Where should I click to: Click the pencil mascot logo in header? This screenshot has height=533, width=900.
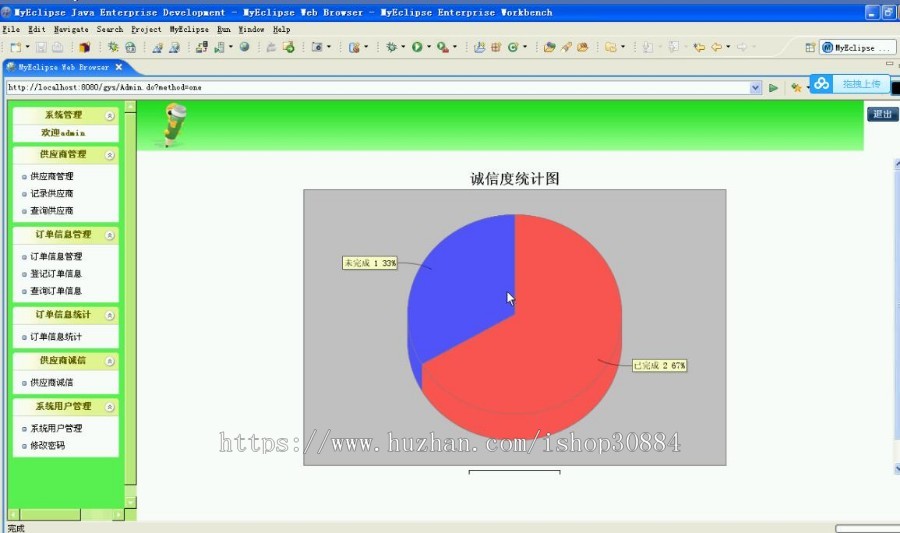(x=174, y=124)
